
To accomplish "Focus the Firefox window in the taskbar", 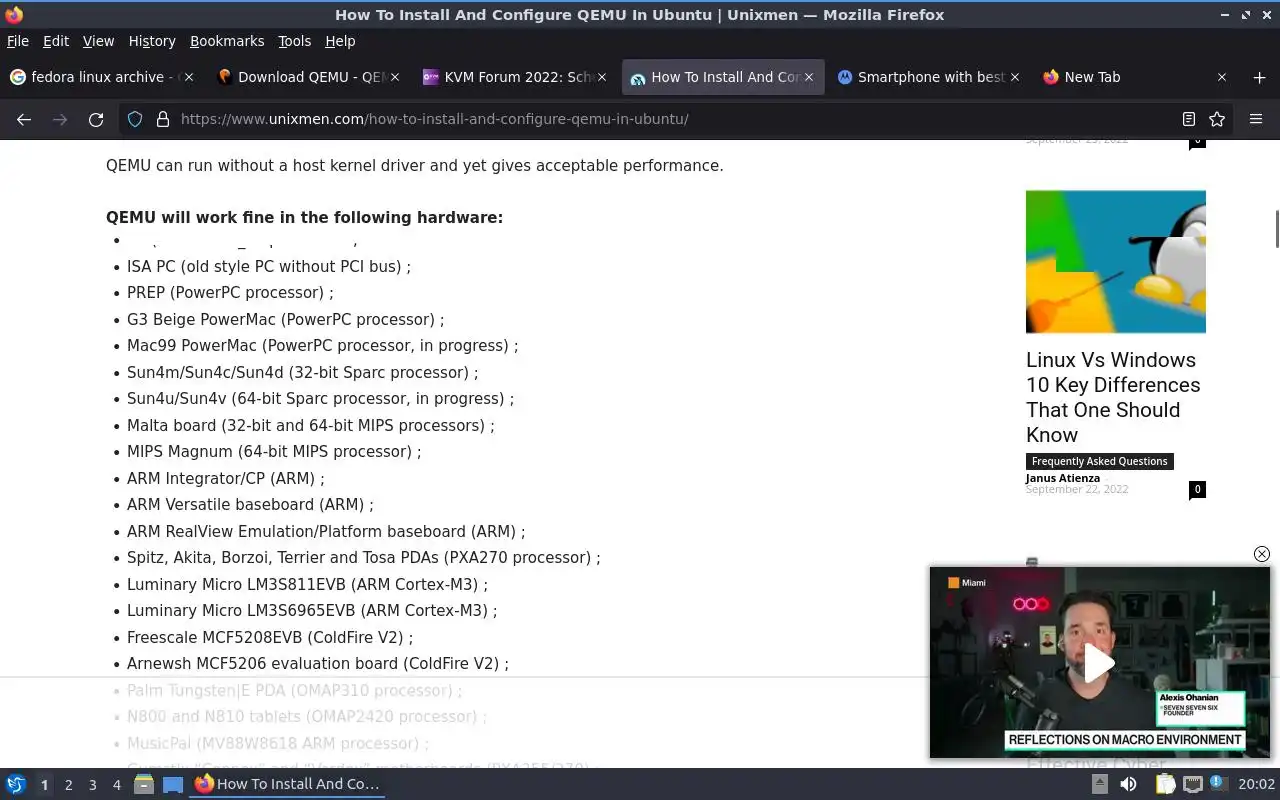I will [288, 785].
